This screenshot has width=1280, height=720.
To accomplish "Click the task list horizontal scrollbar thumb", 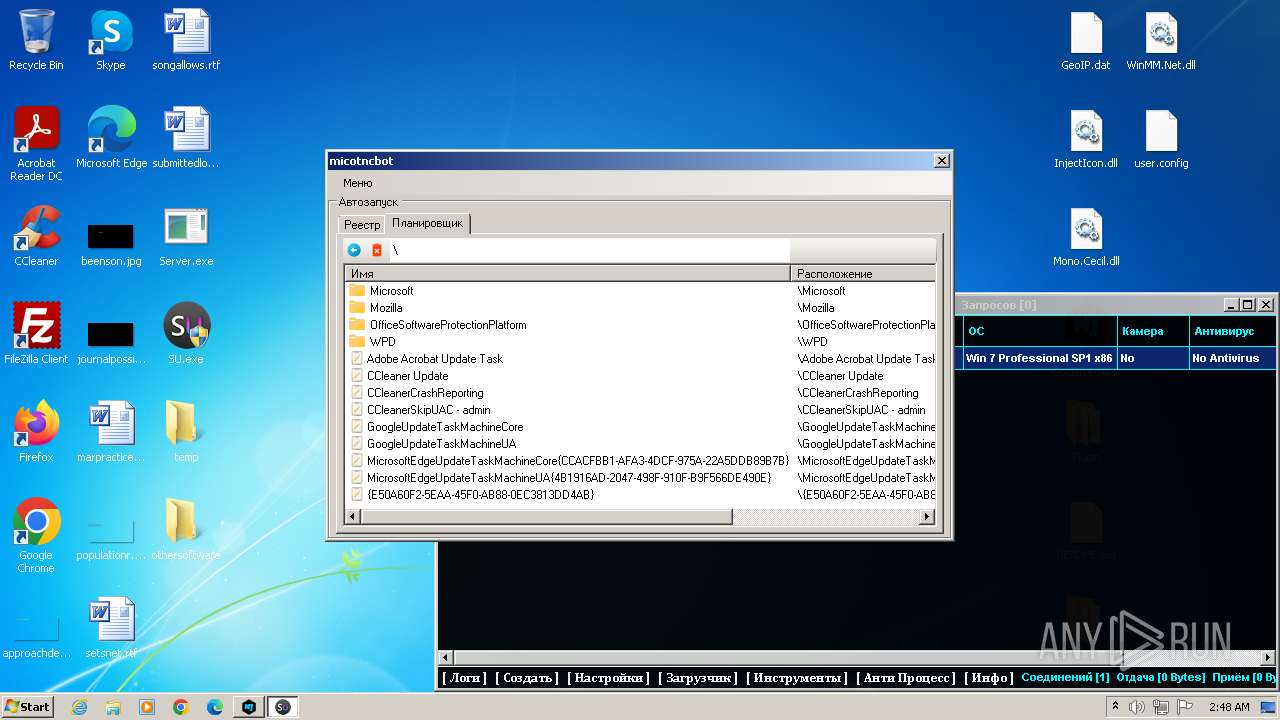I will (546, 517).
